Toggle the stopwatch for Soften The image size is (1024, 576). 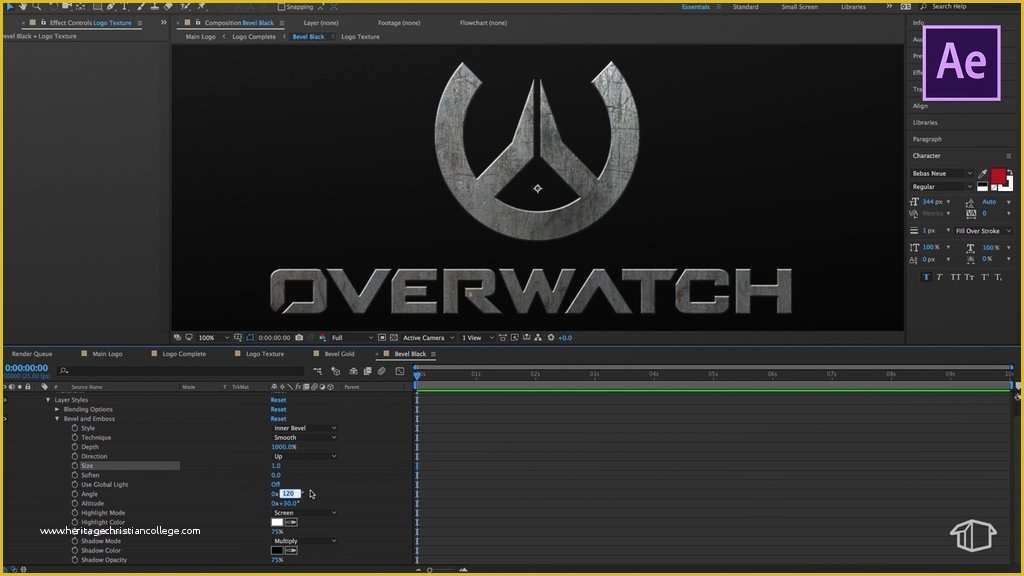74,475
